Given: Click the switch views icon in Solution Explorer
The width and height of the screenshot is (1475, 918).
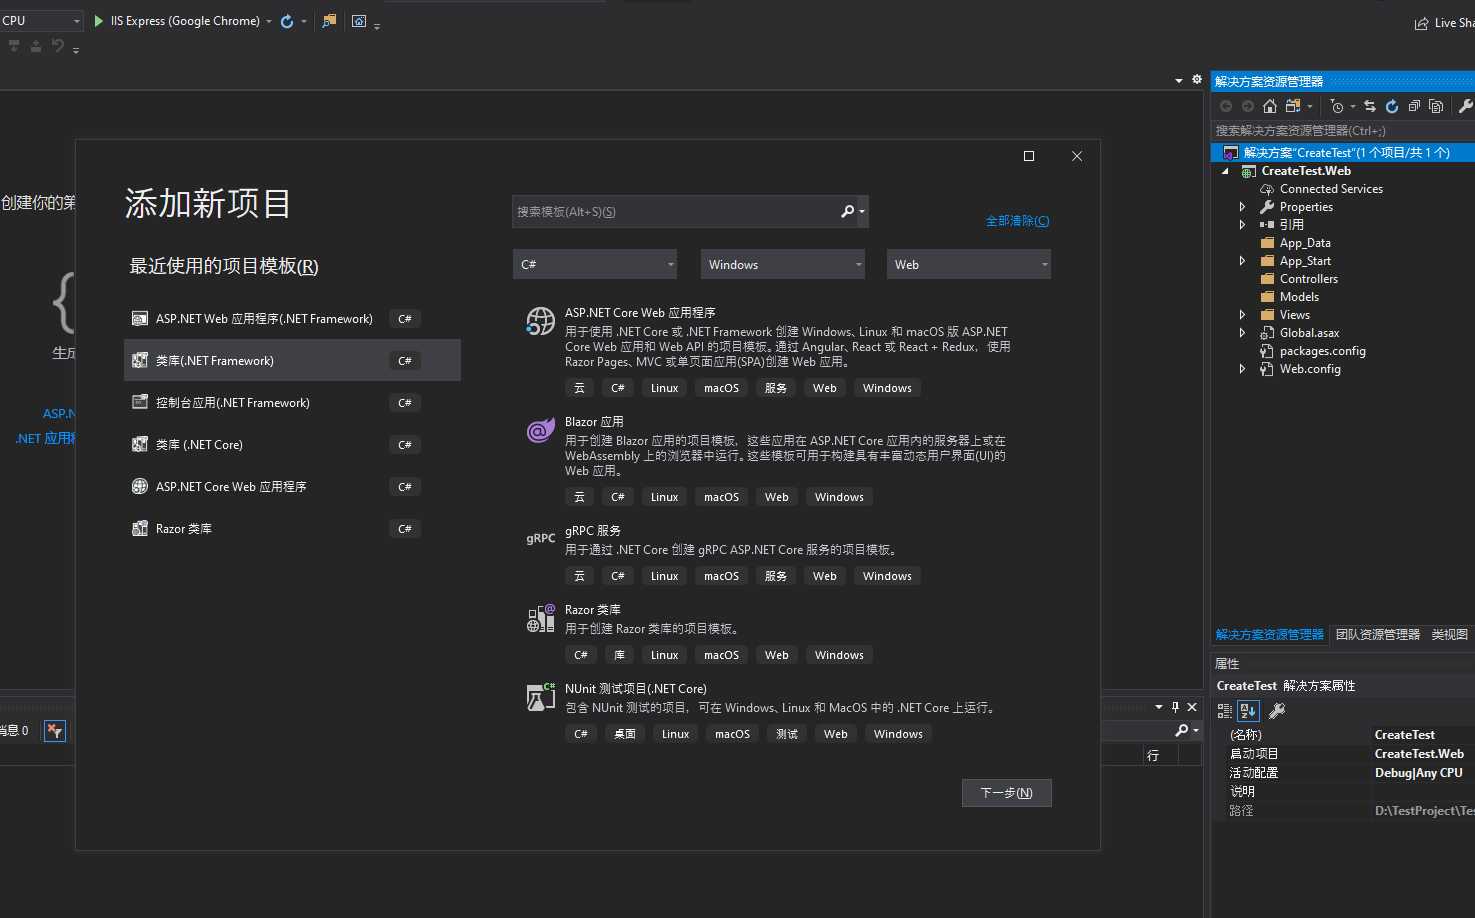Looking at the screenshot, I should point(1293,106).
